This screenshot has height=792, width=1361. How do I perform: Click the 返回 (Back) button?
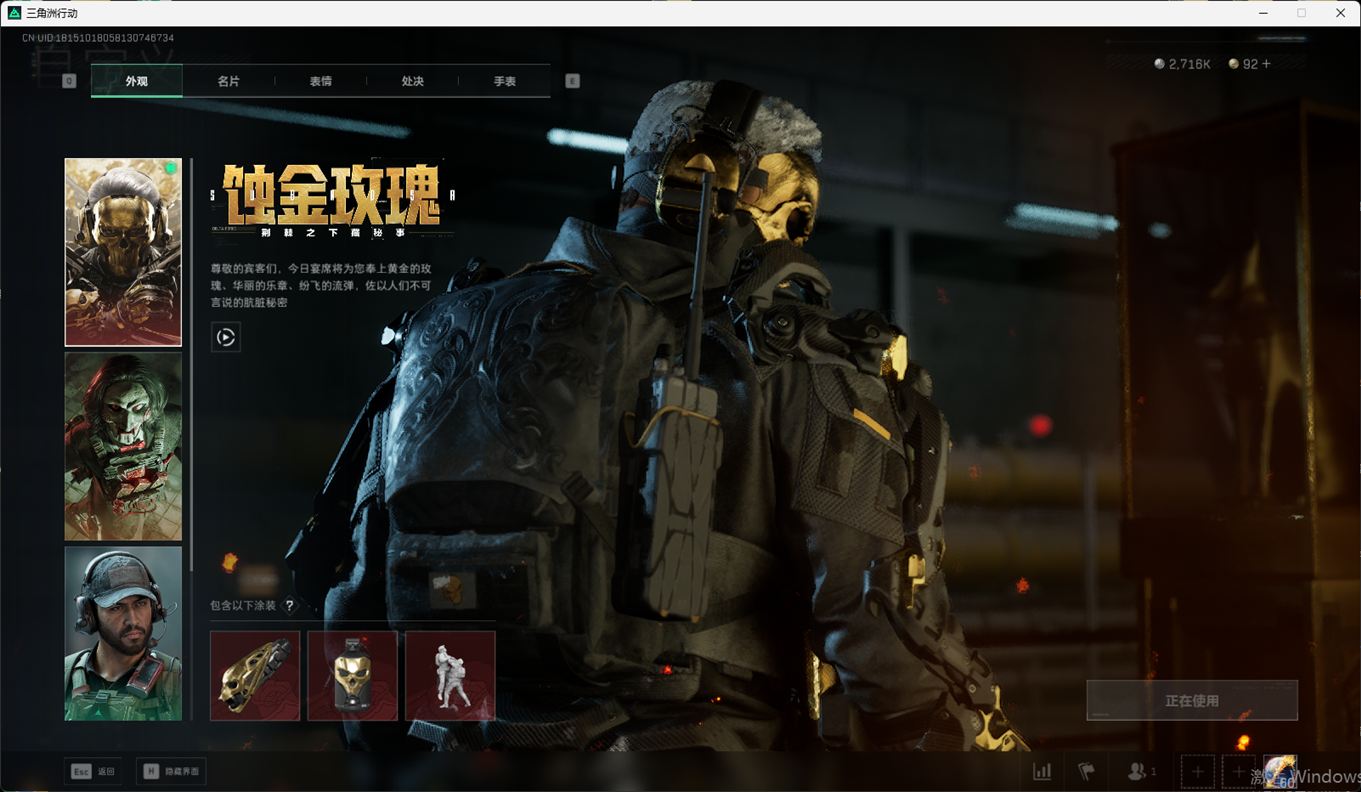tap(93, 771)
